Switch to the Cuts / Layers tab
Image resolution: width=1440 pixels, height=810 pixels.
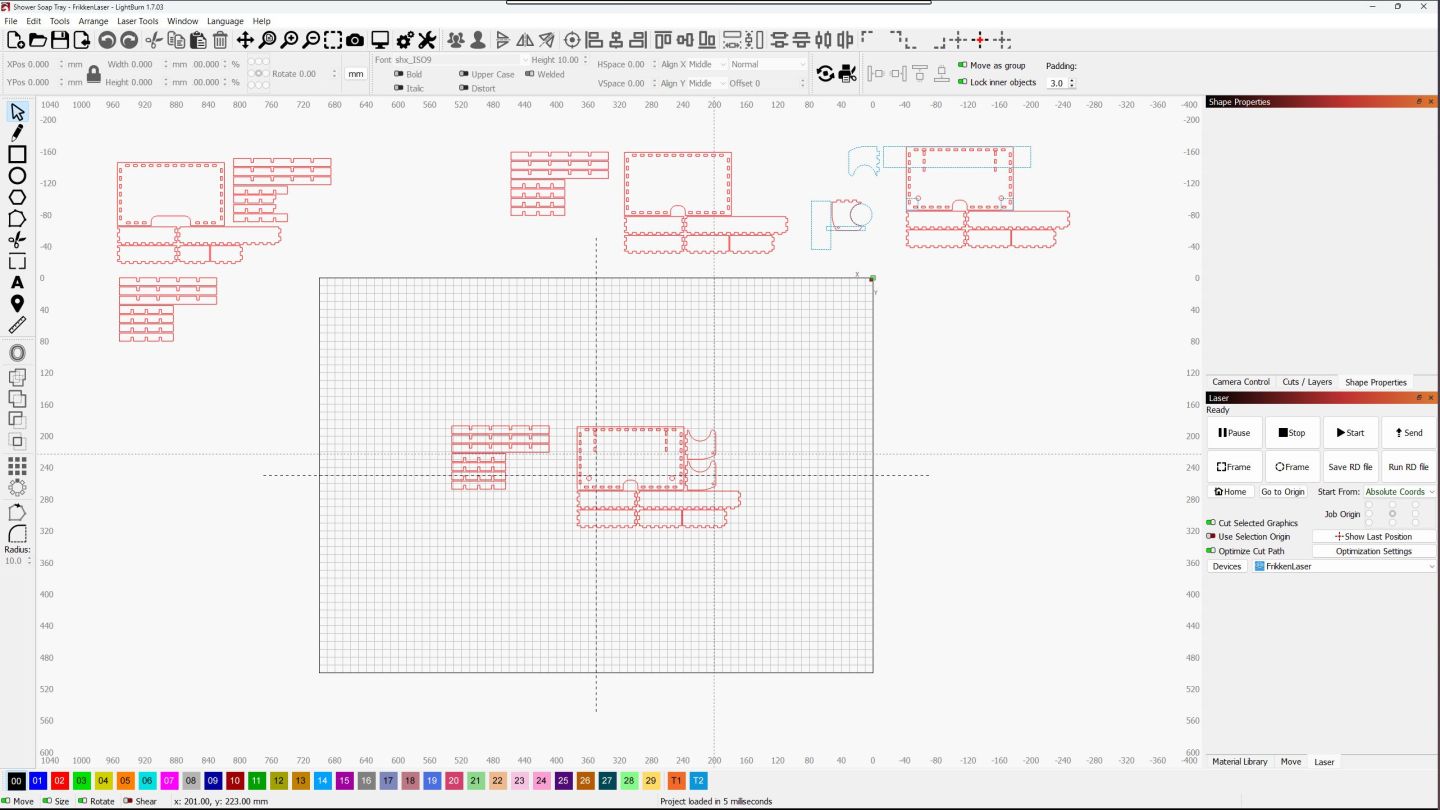pyautogui.click(x=1306, y=382)
